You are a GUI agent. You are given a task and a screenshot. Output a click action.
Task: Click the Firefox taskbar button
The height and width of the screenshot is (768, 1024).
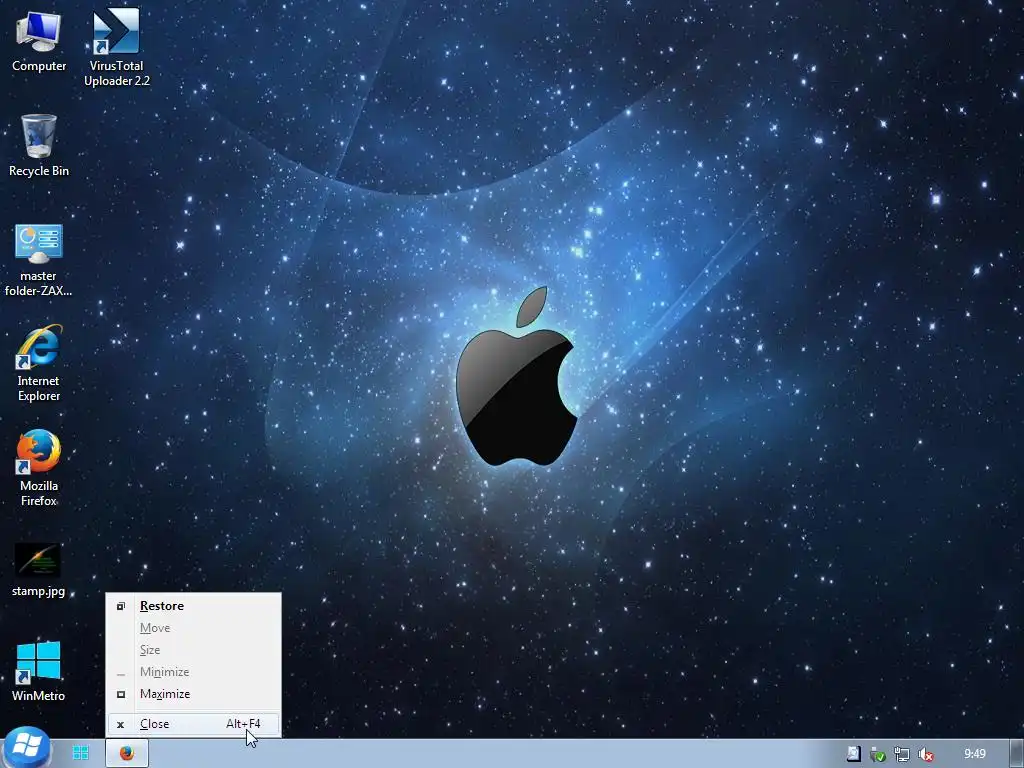[127, 753]
